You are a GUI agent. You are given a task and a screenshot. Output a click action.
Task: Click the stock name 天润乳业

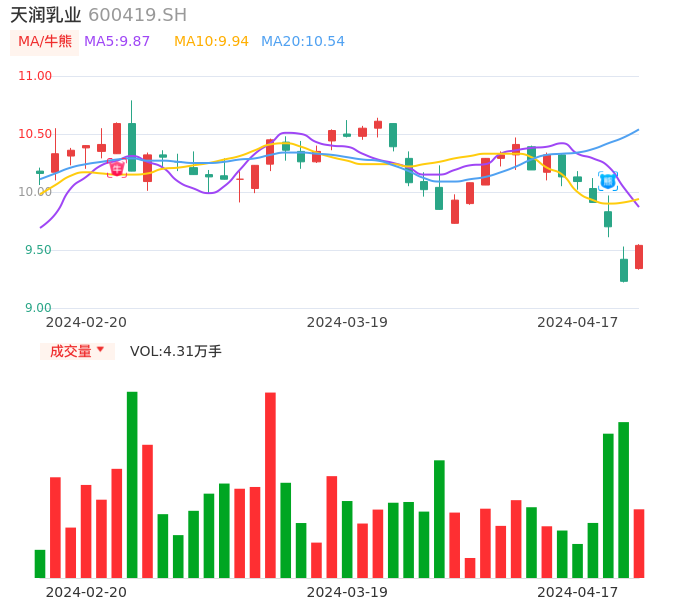45,15
